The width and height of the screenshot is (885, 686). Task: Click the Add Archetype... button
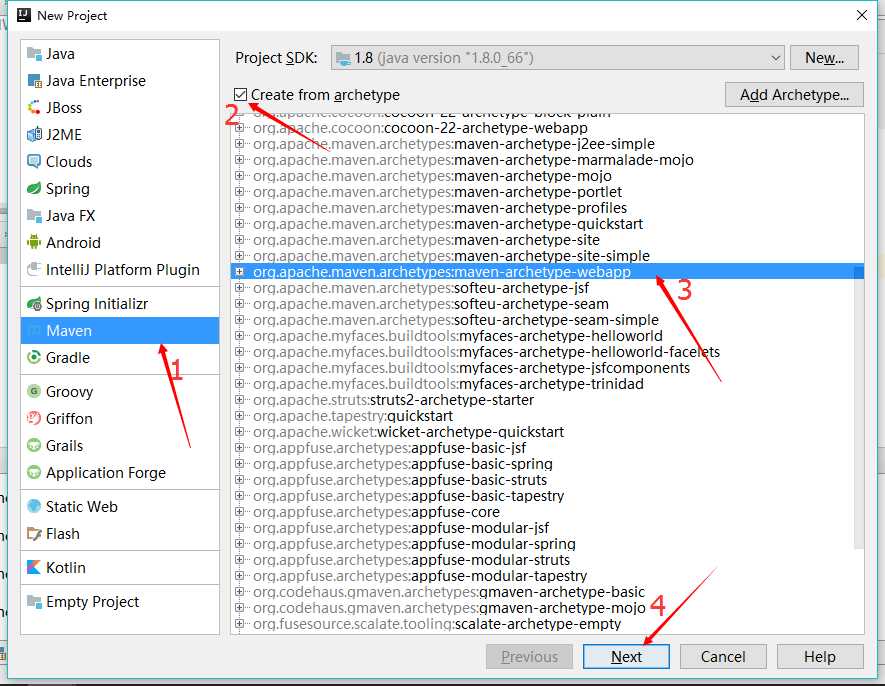[x=794, y=95]
